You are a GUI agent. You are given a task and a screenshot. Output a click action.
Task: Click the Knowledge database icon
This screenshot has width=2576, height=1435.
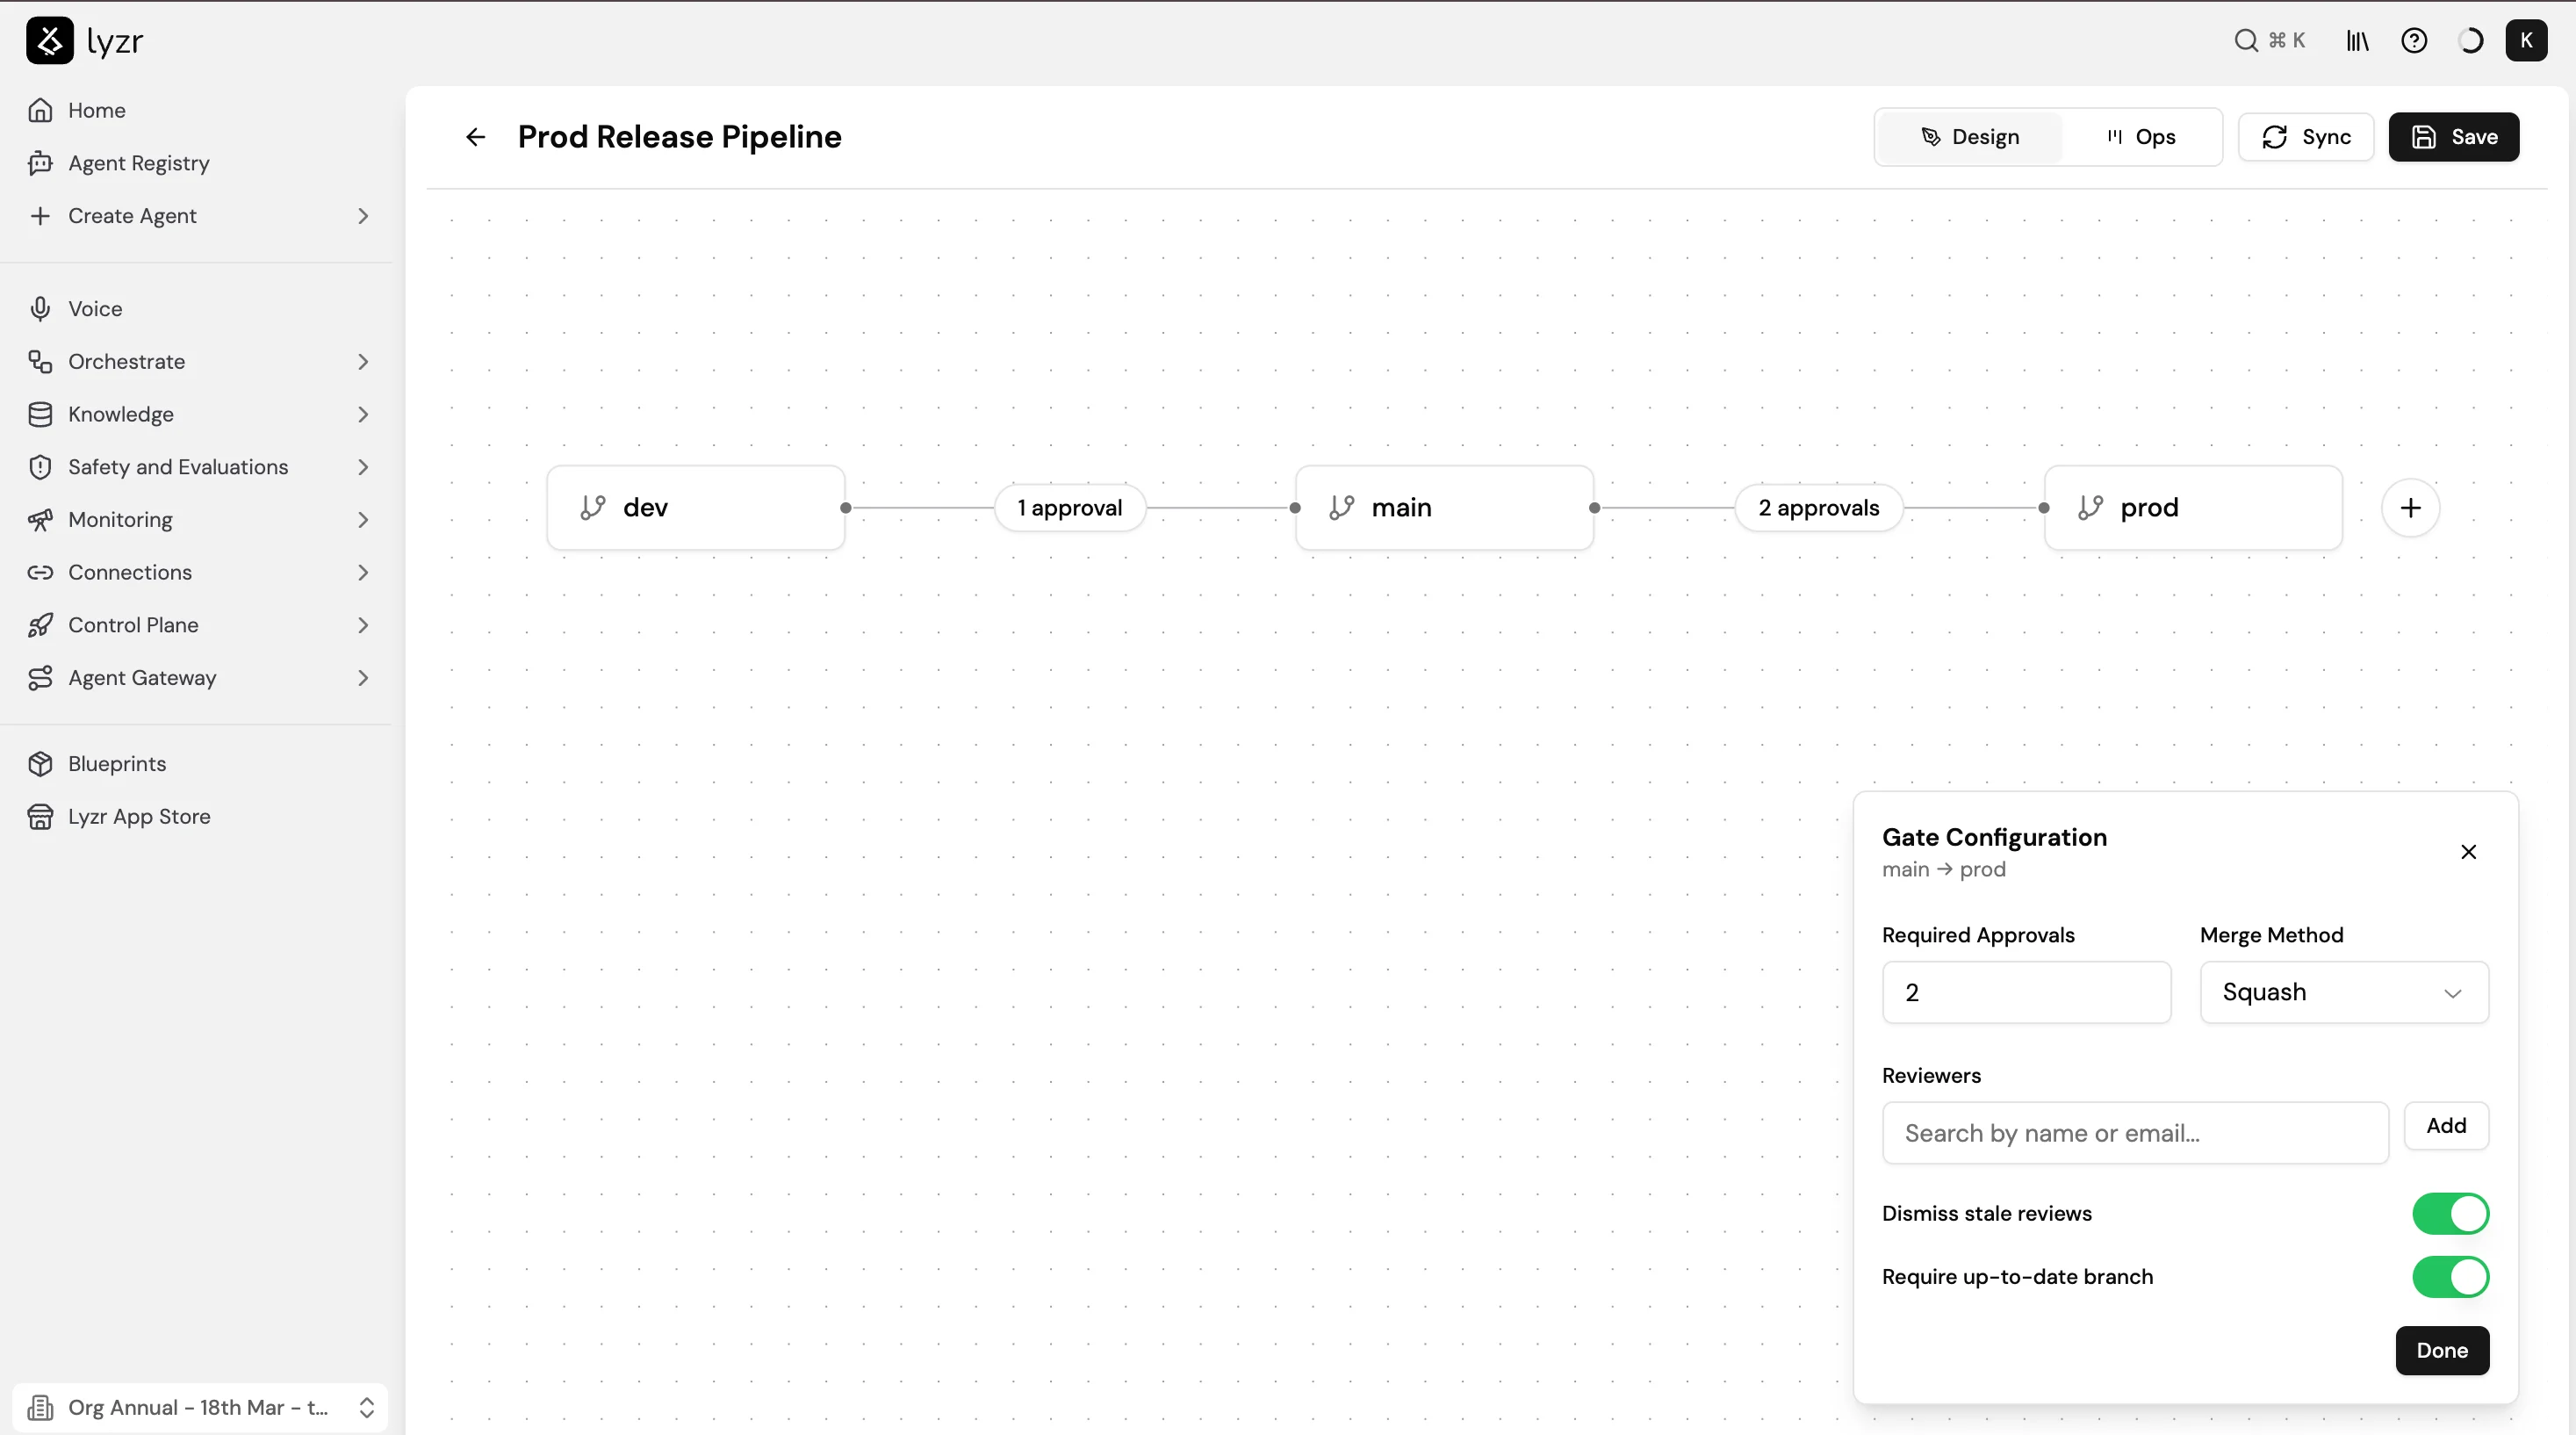point(40,414)
